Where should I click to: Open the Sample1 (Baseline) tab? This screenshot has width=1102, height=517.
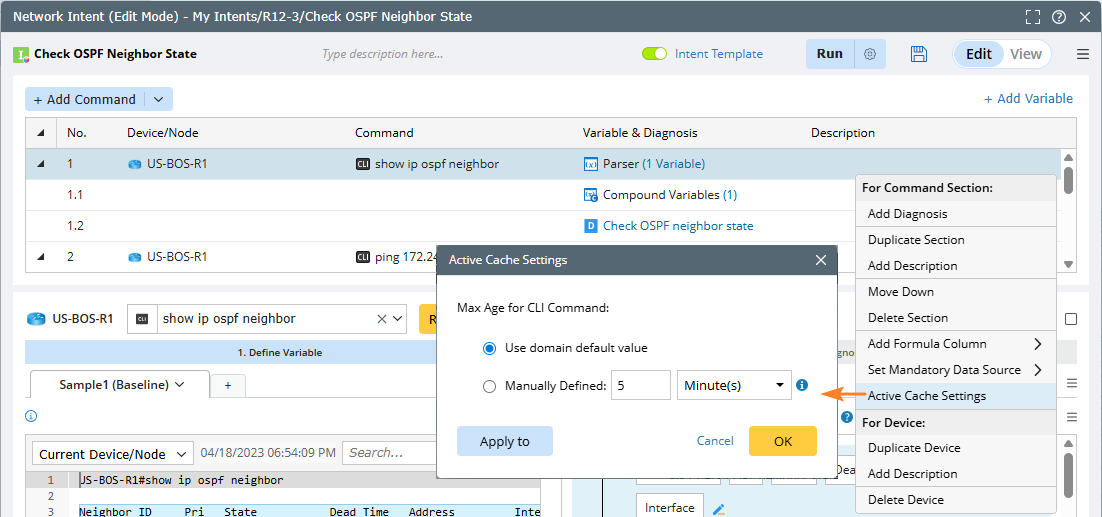pyautogui.click(x=120, y=384)
